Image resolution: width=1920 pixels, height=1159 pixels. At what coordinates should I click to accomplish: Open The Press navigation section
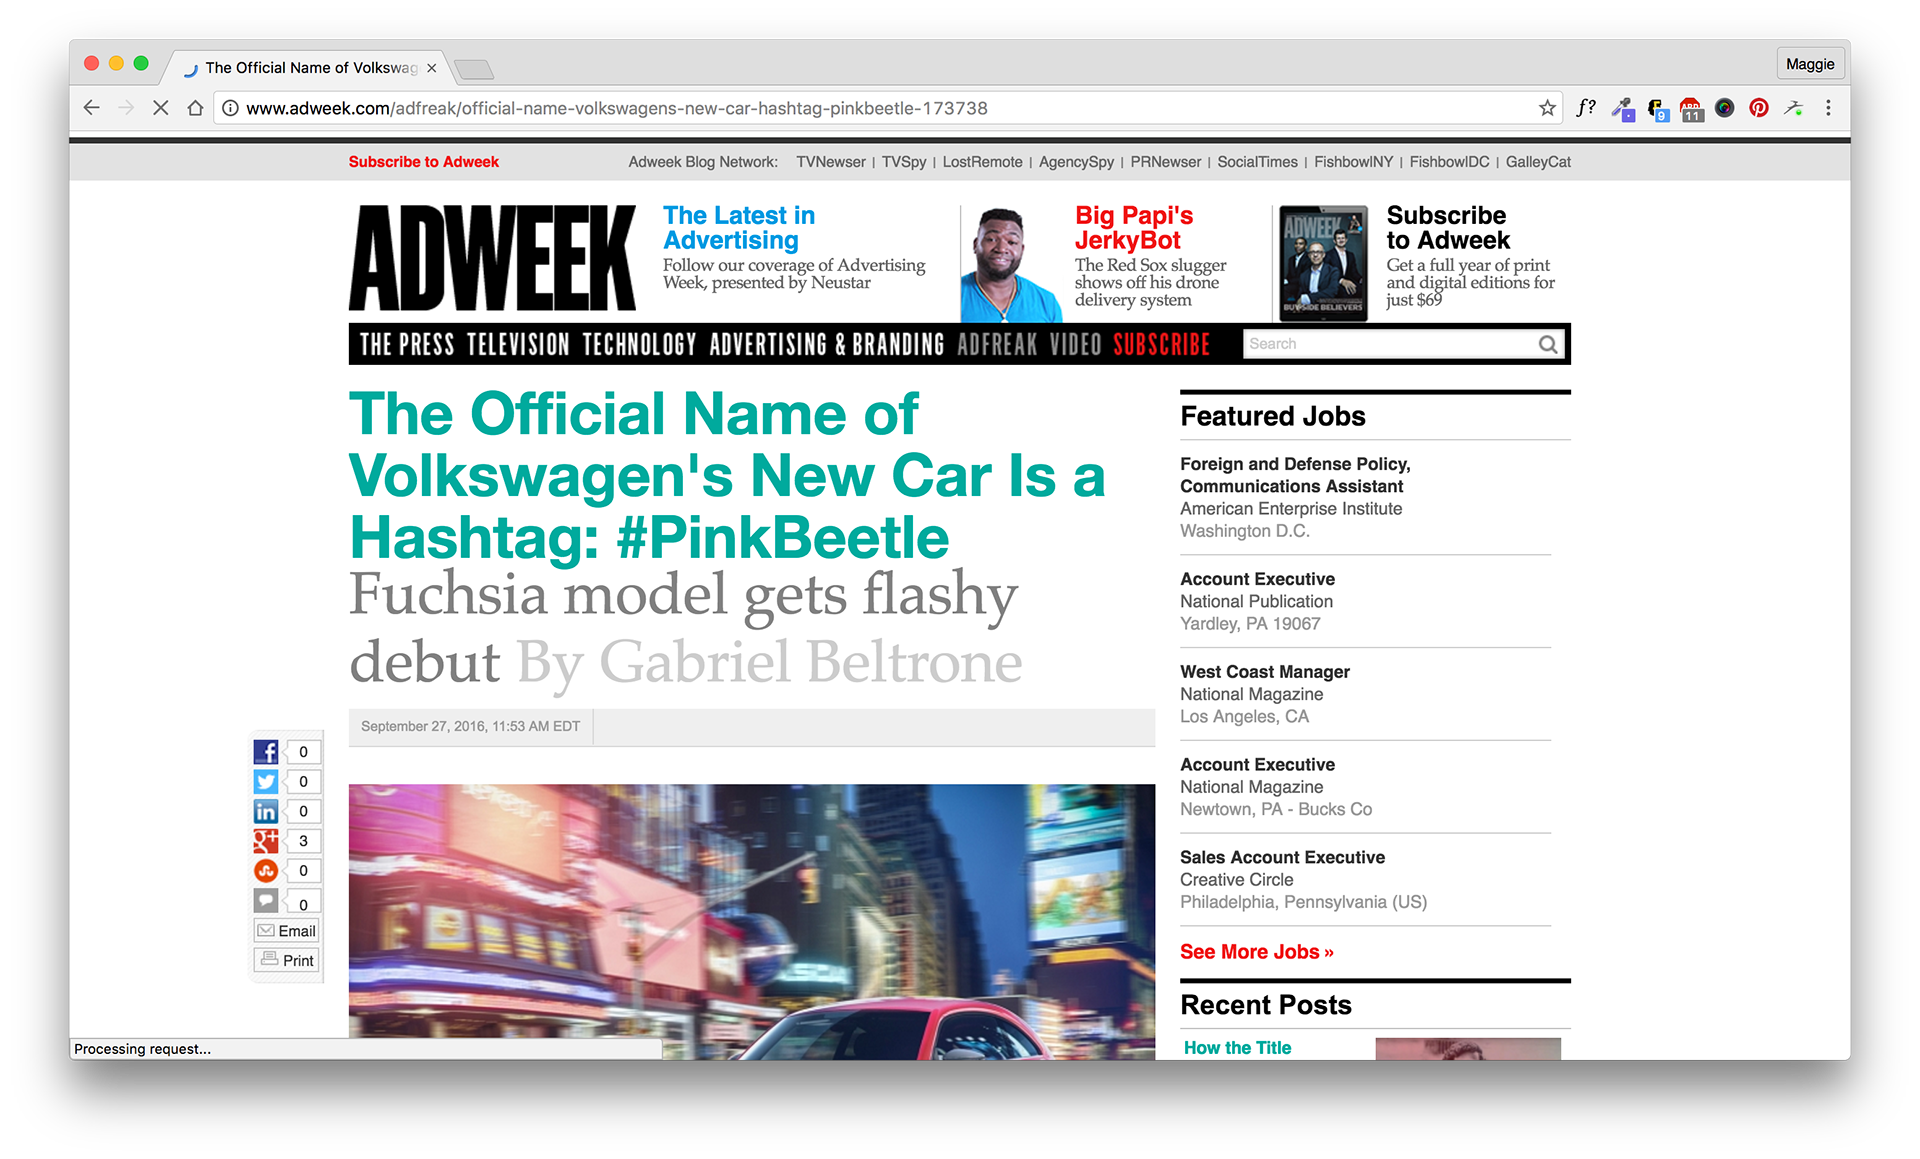click(x=407, y=345)
